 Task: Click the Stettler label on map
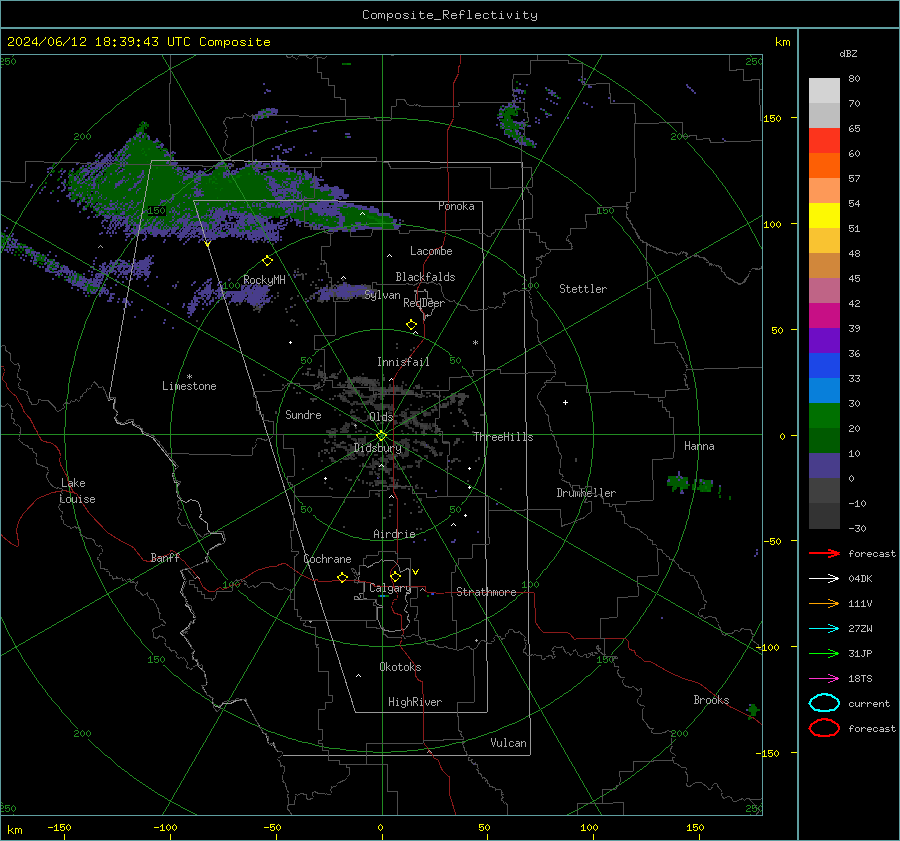pyautogui.click(x=583, y=289)
